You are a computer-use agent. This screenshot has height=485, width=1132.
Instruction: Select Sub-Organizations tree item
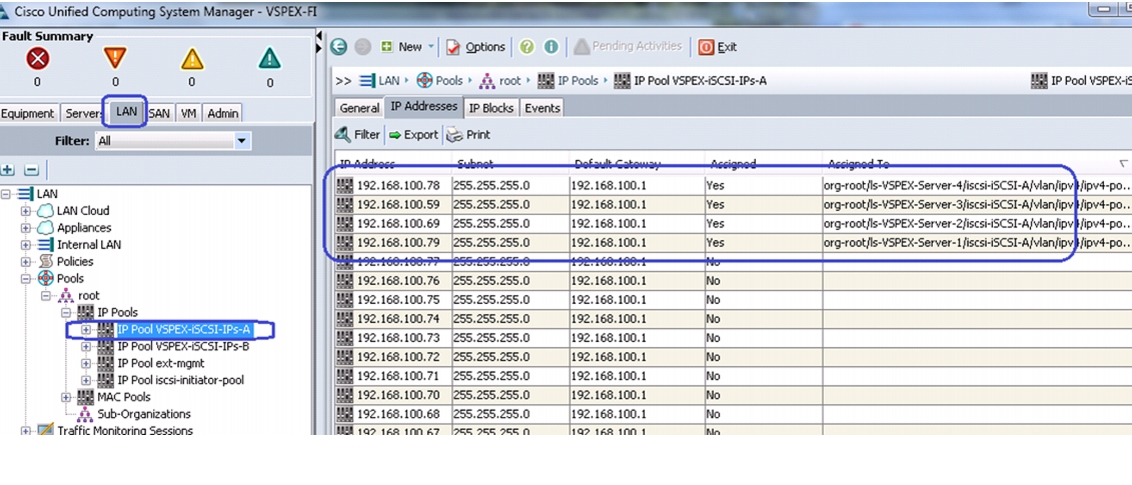(x=144, y=414)
